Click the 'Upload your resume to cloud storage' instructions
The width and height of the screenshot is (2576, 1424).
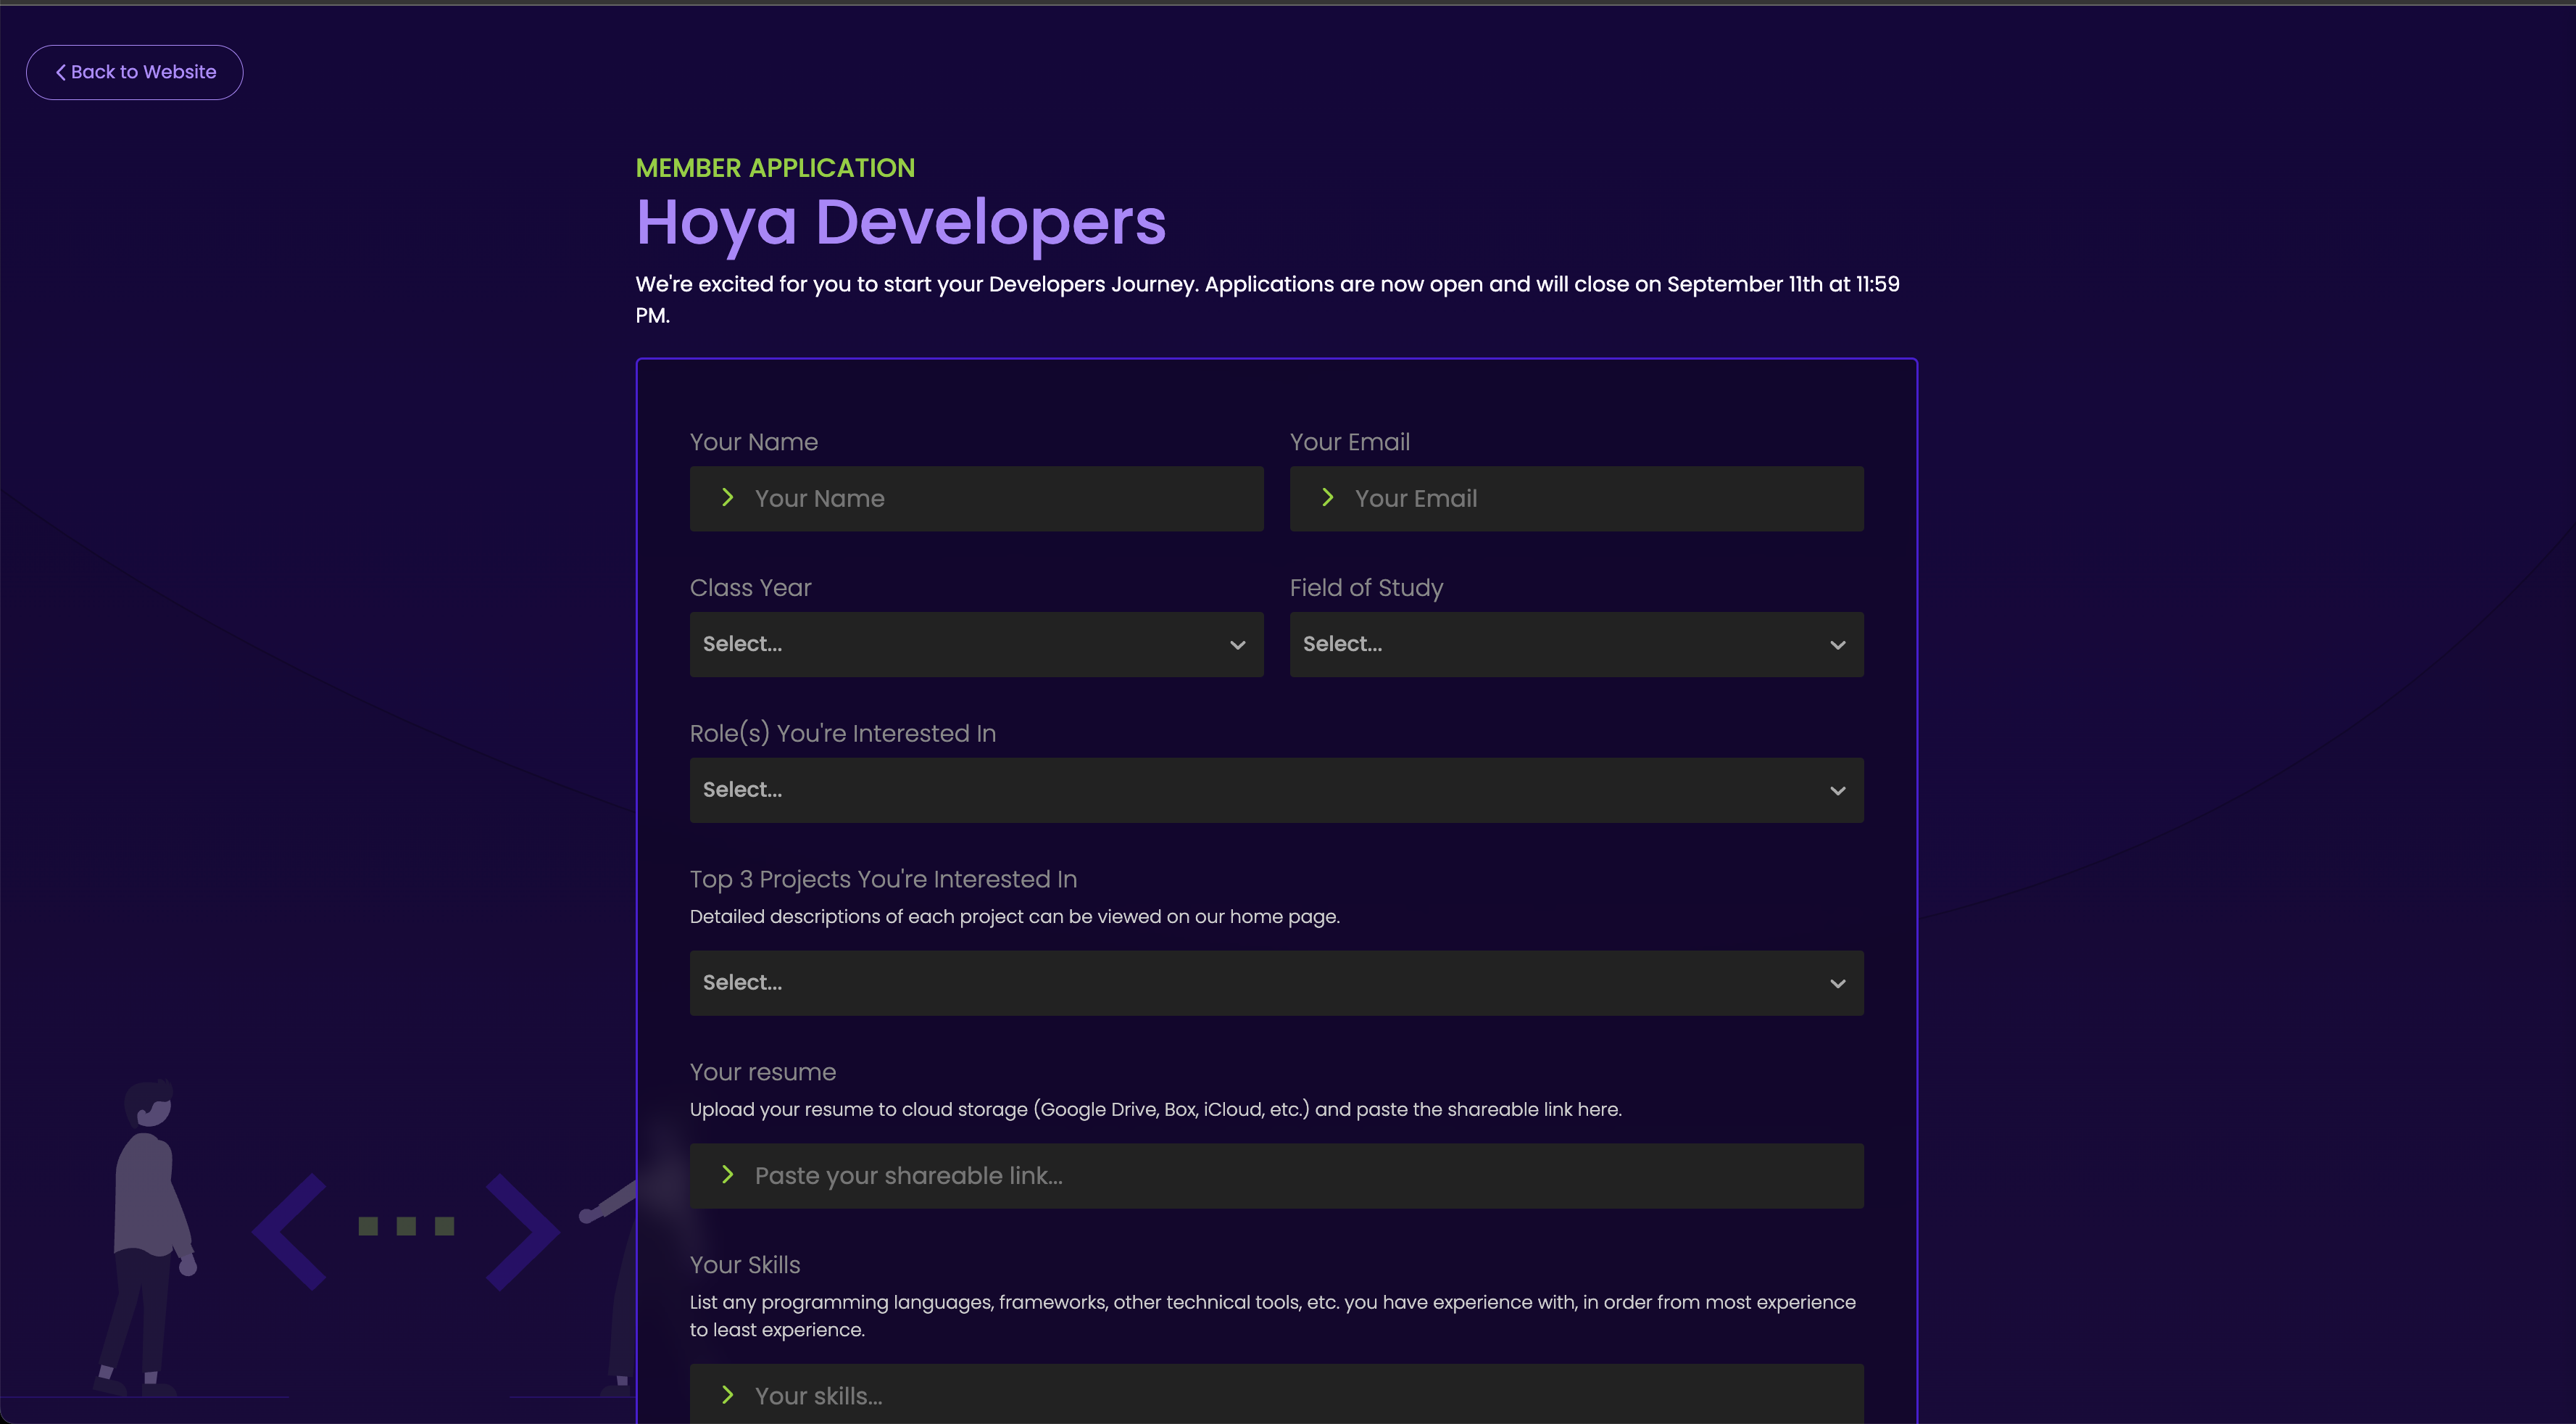[x=1156, y=1110]
